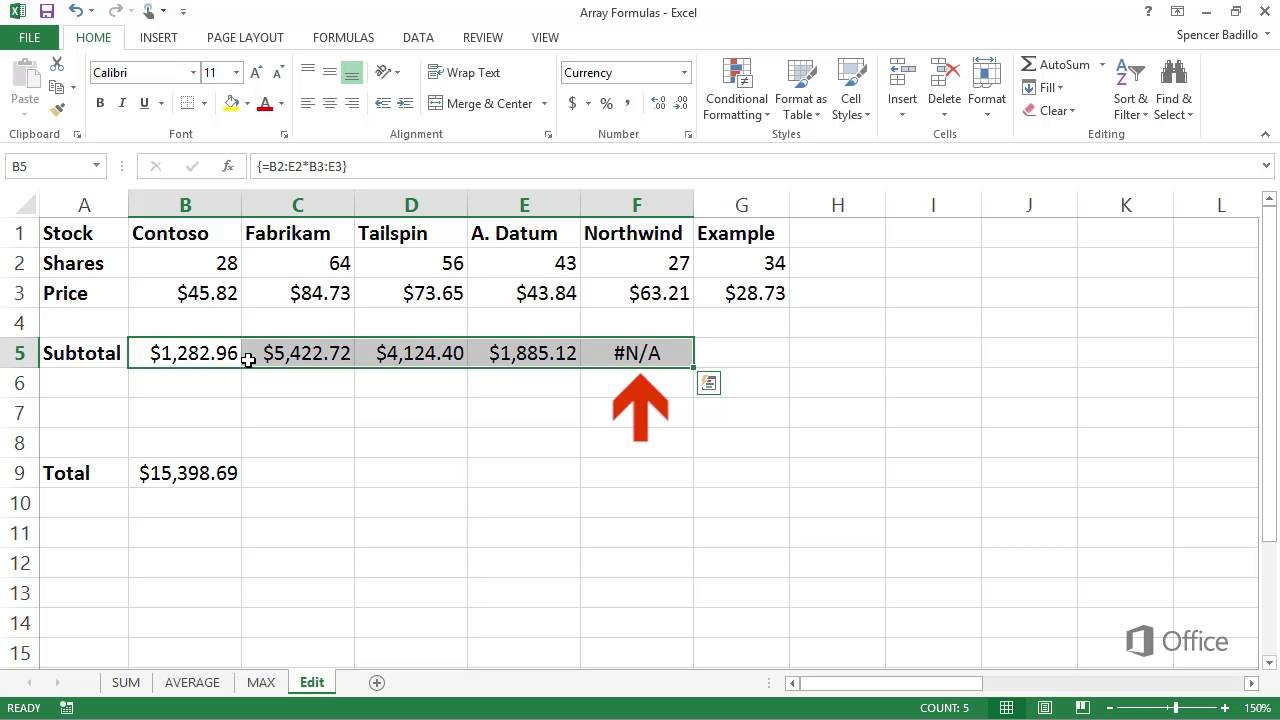The height and width of the screenshot is (720, 1280).
Task: Apply percent style to cells
Action: pyautogui.click(x=606, y=103)
